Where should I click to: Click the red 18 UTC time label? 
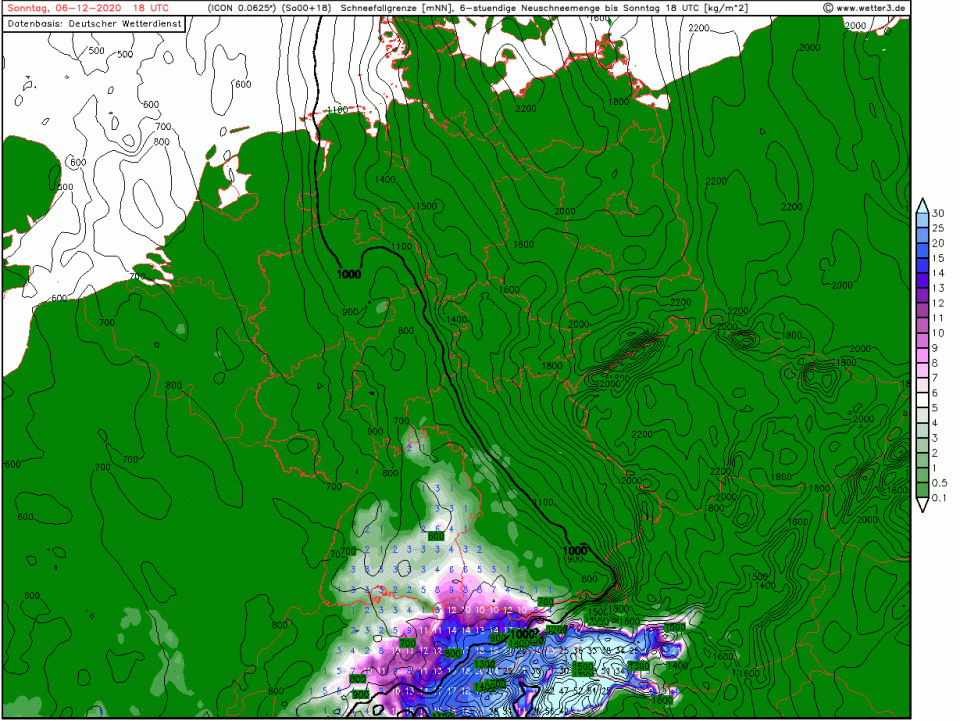[150, 8]
